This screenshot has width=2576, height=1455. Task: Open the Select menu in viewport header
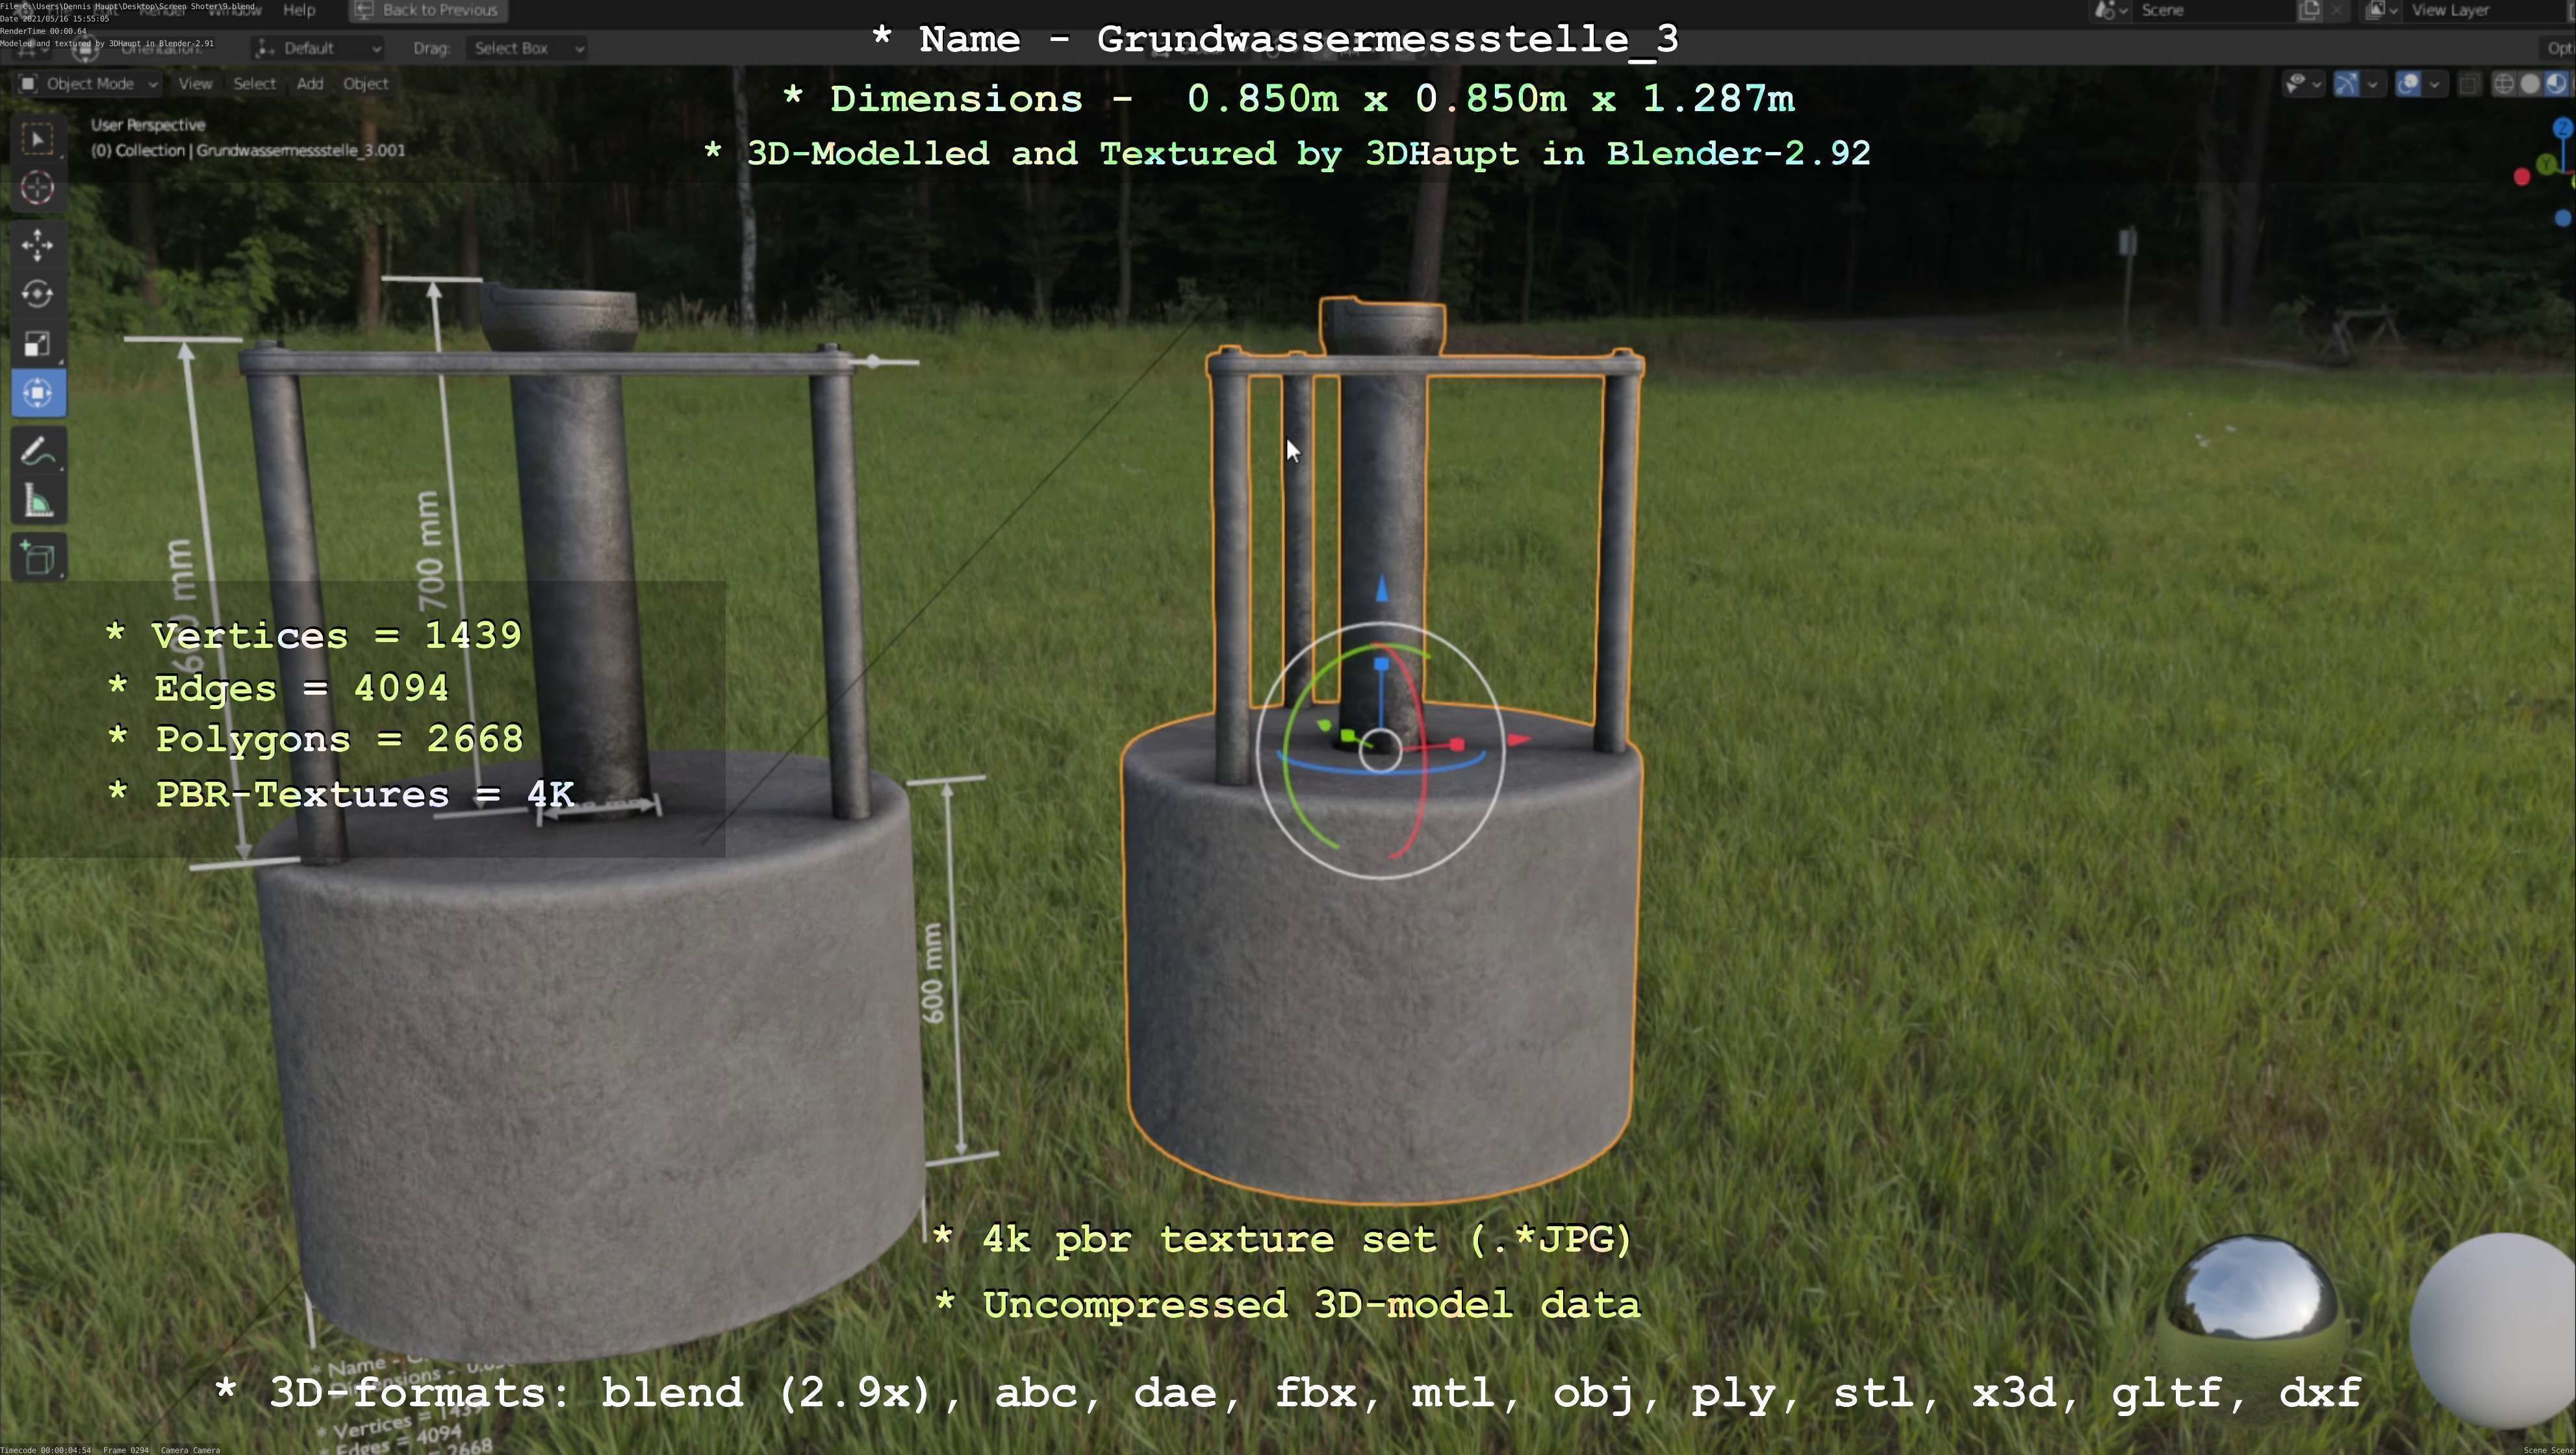254,84
